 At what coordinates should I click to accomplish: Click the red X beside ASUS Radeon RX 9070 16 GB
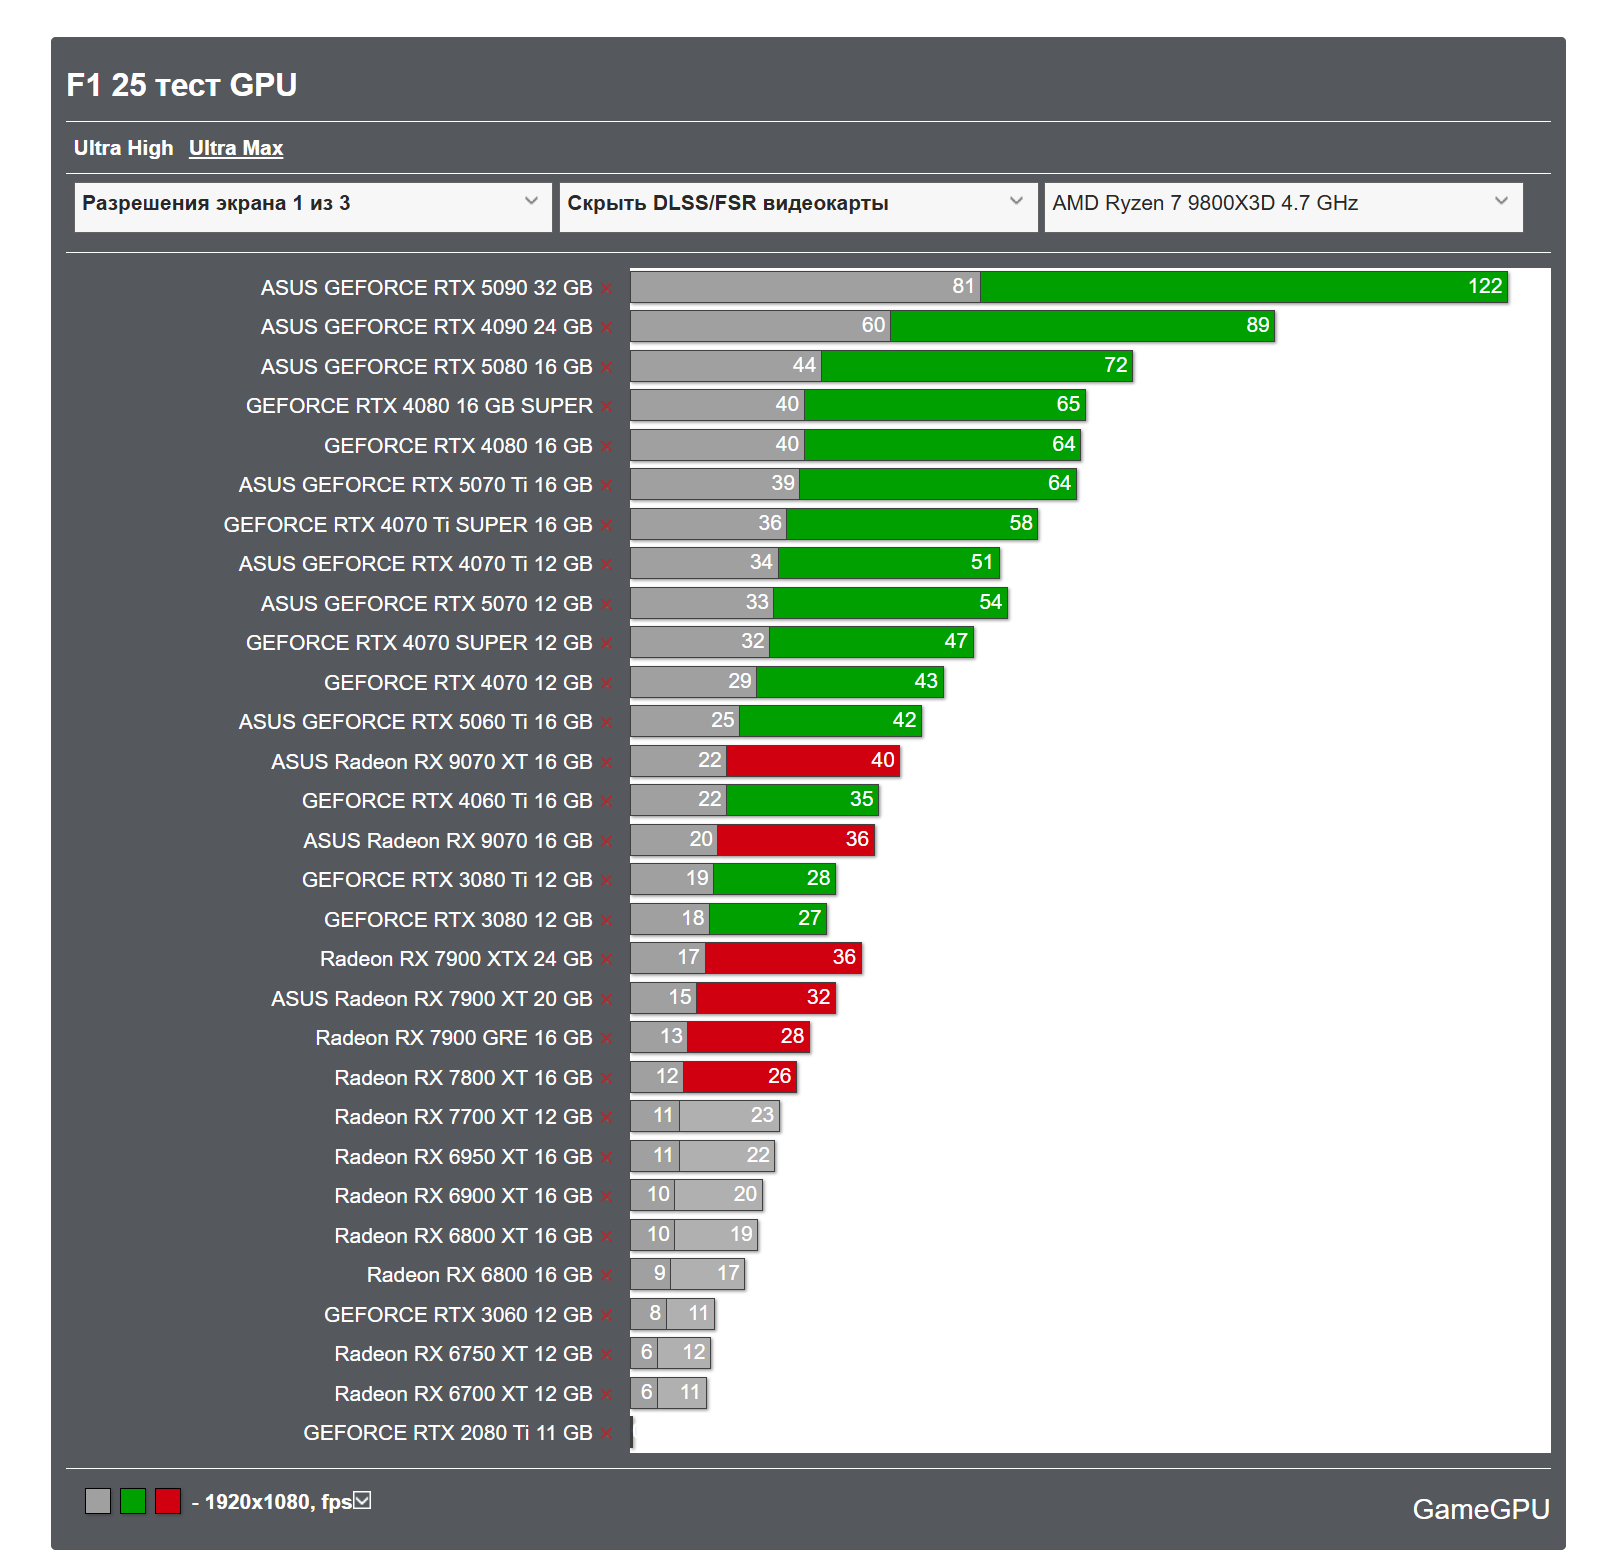click(607, 841)
